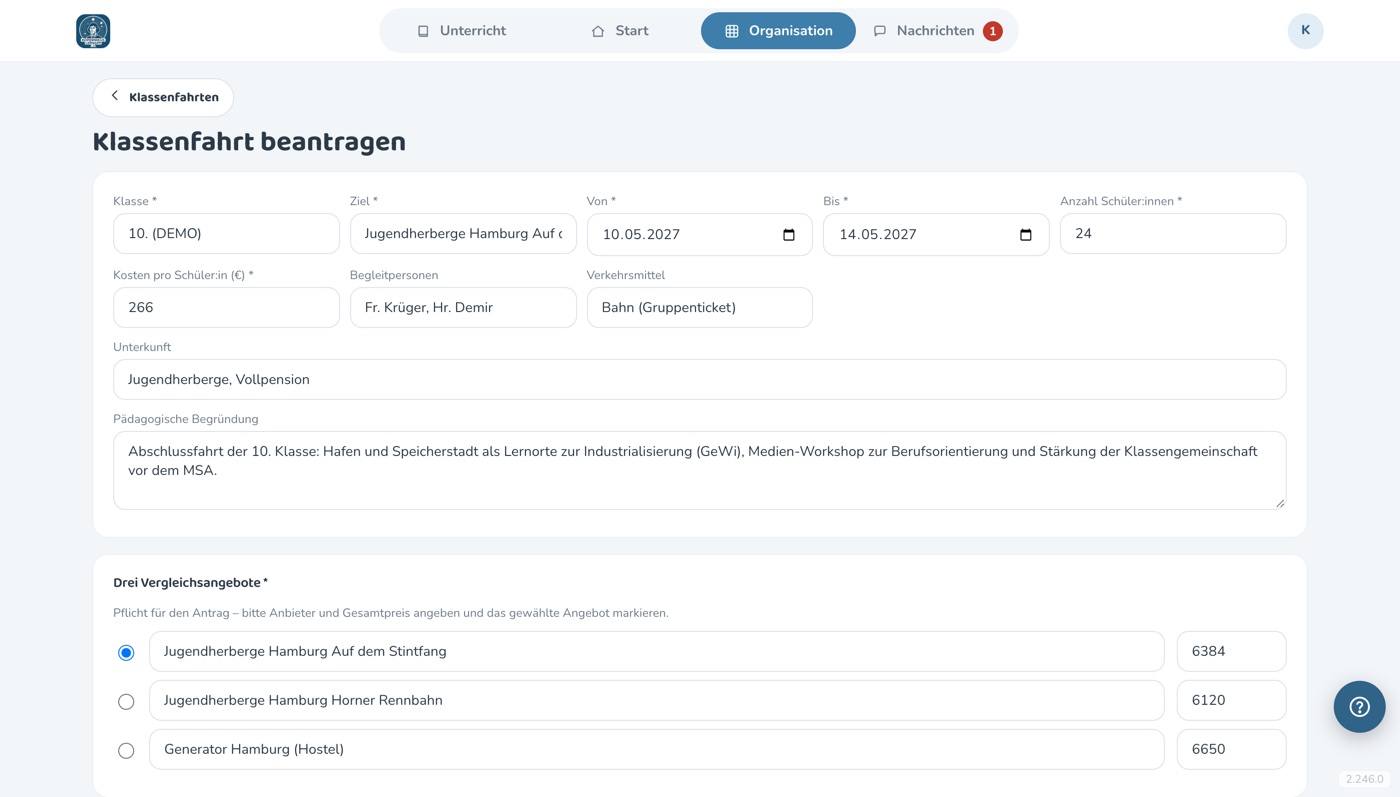
Task: Click the Unterricht tab book icon
Action: (x=423, y=31)
